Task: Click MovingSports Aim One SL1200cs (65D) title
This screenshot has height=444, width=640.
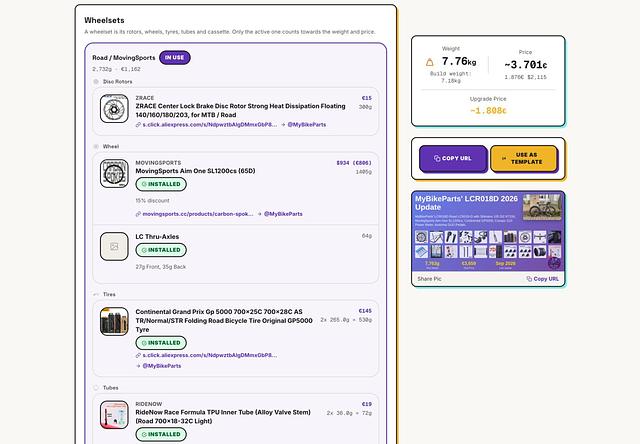Action: pyautogui.click(x=196, y=171)
